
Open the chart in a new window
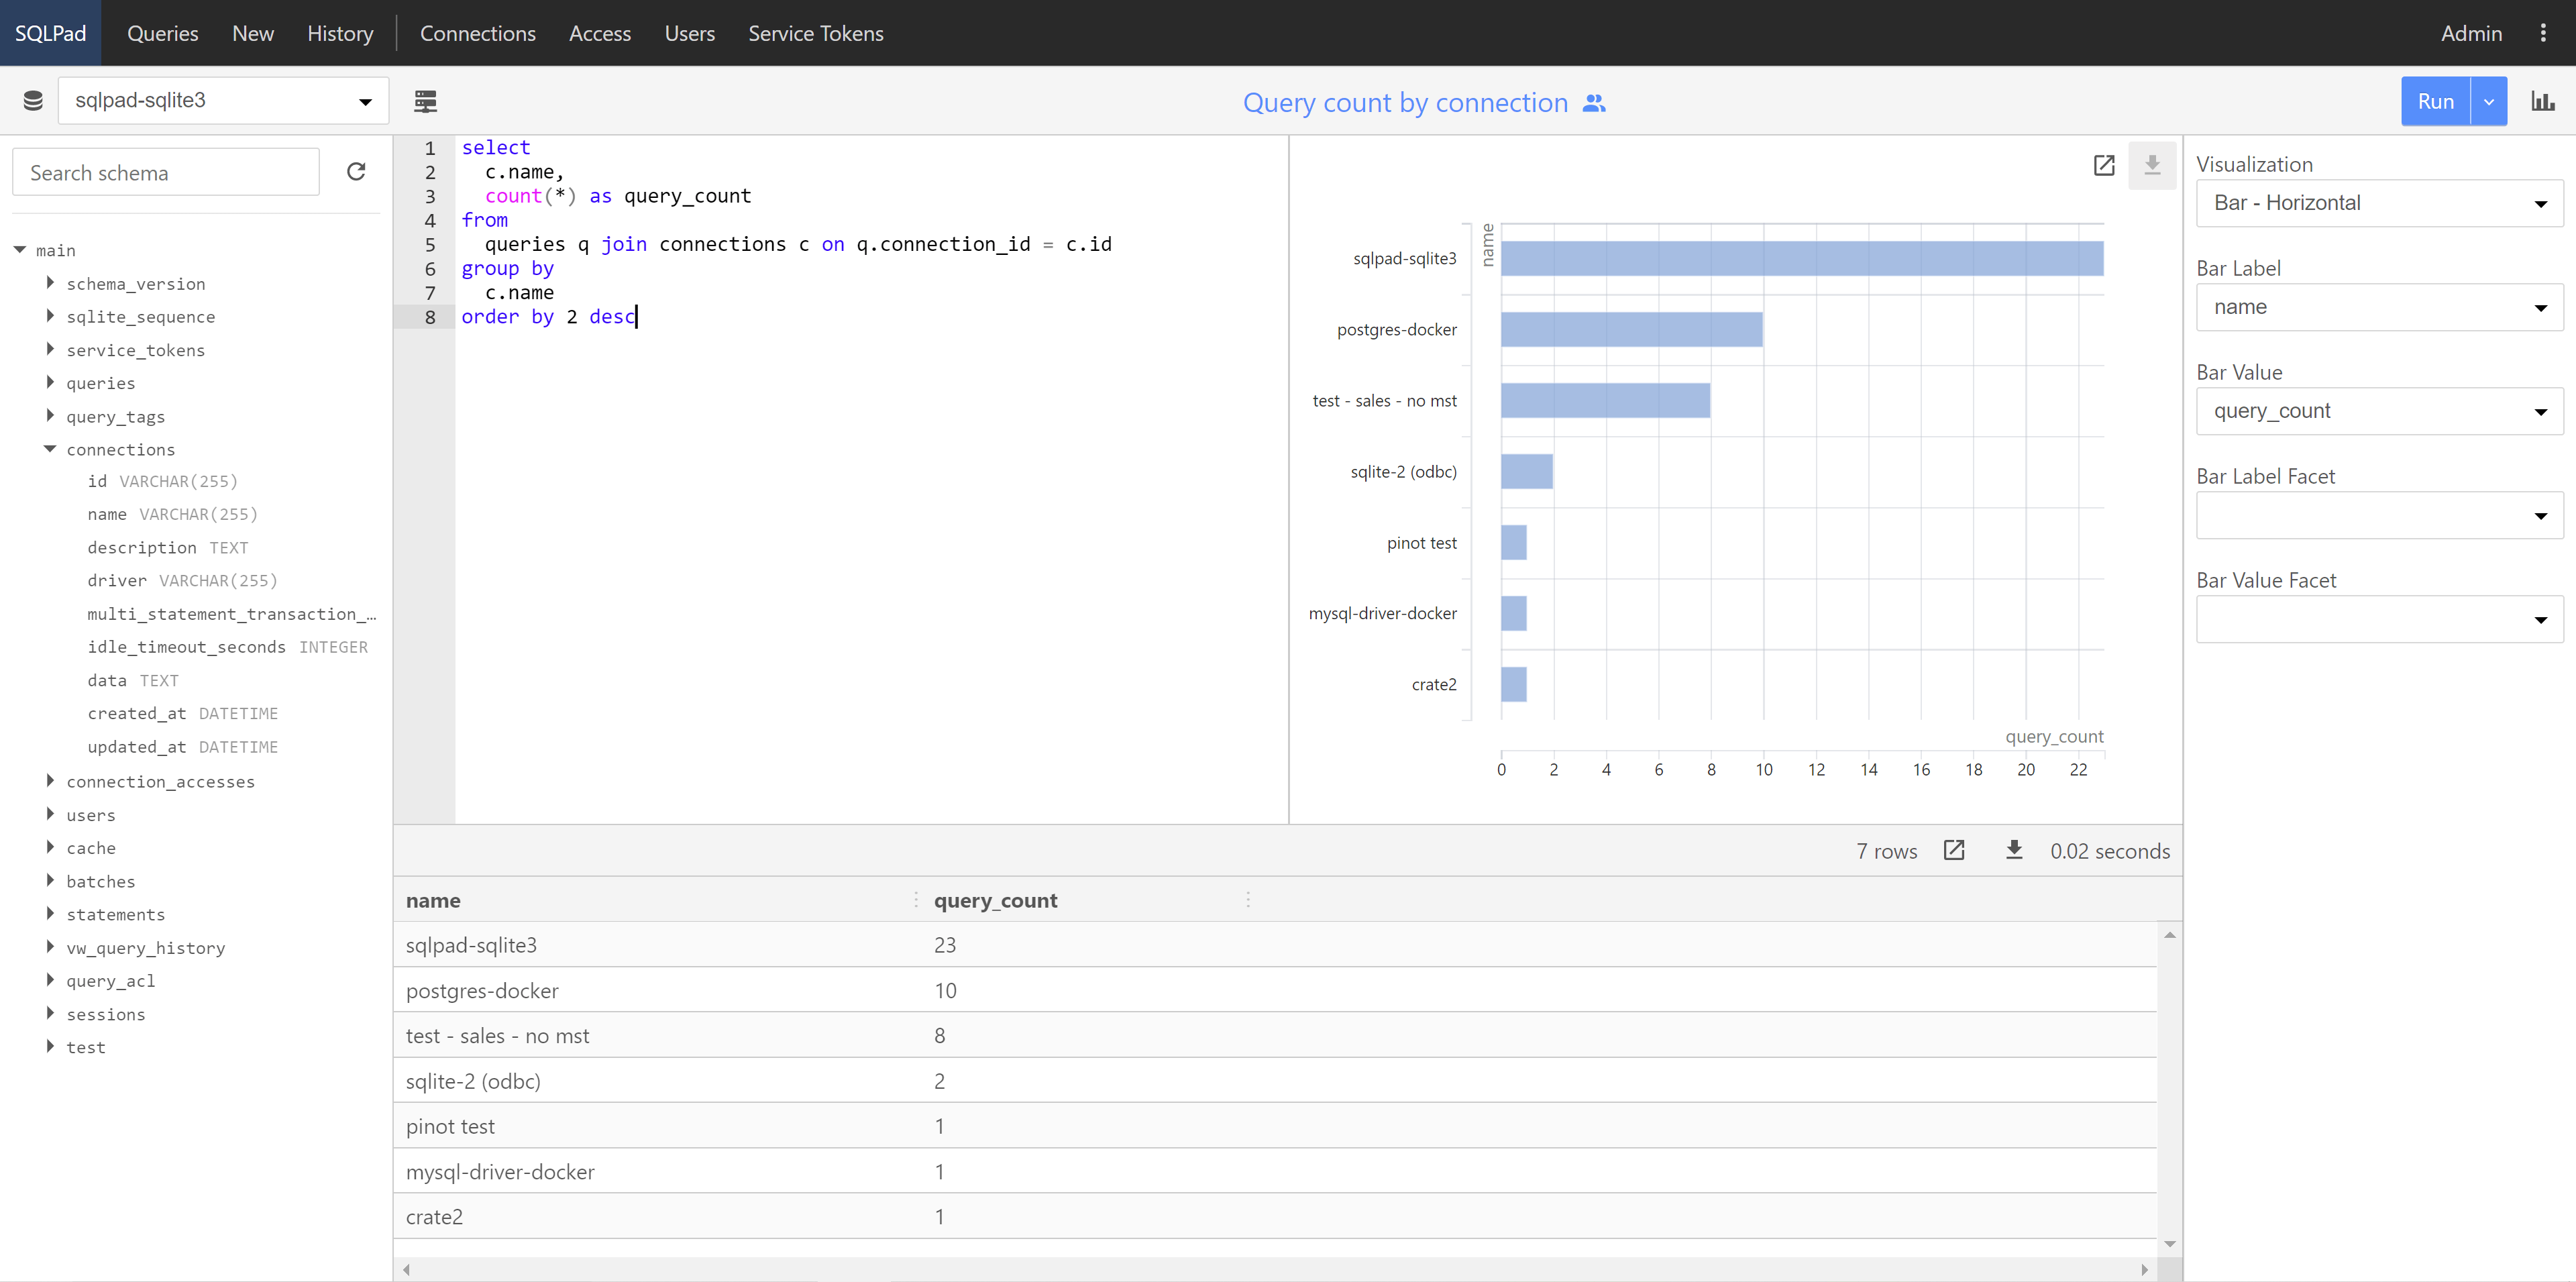2104,165
